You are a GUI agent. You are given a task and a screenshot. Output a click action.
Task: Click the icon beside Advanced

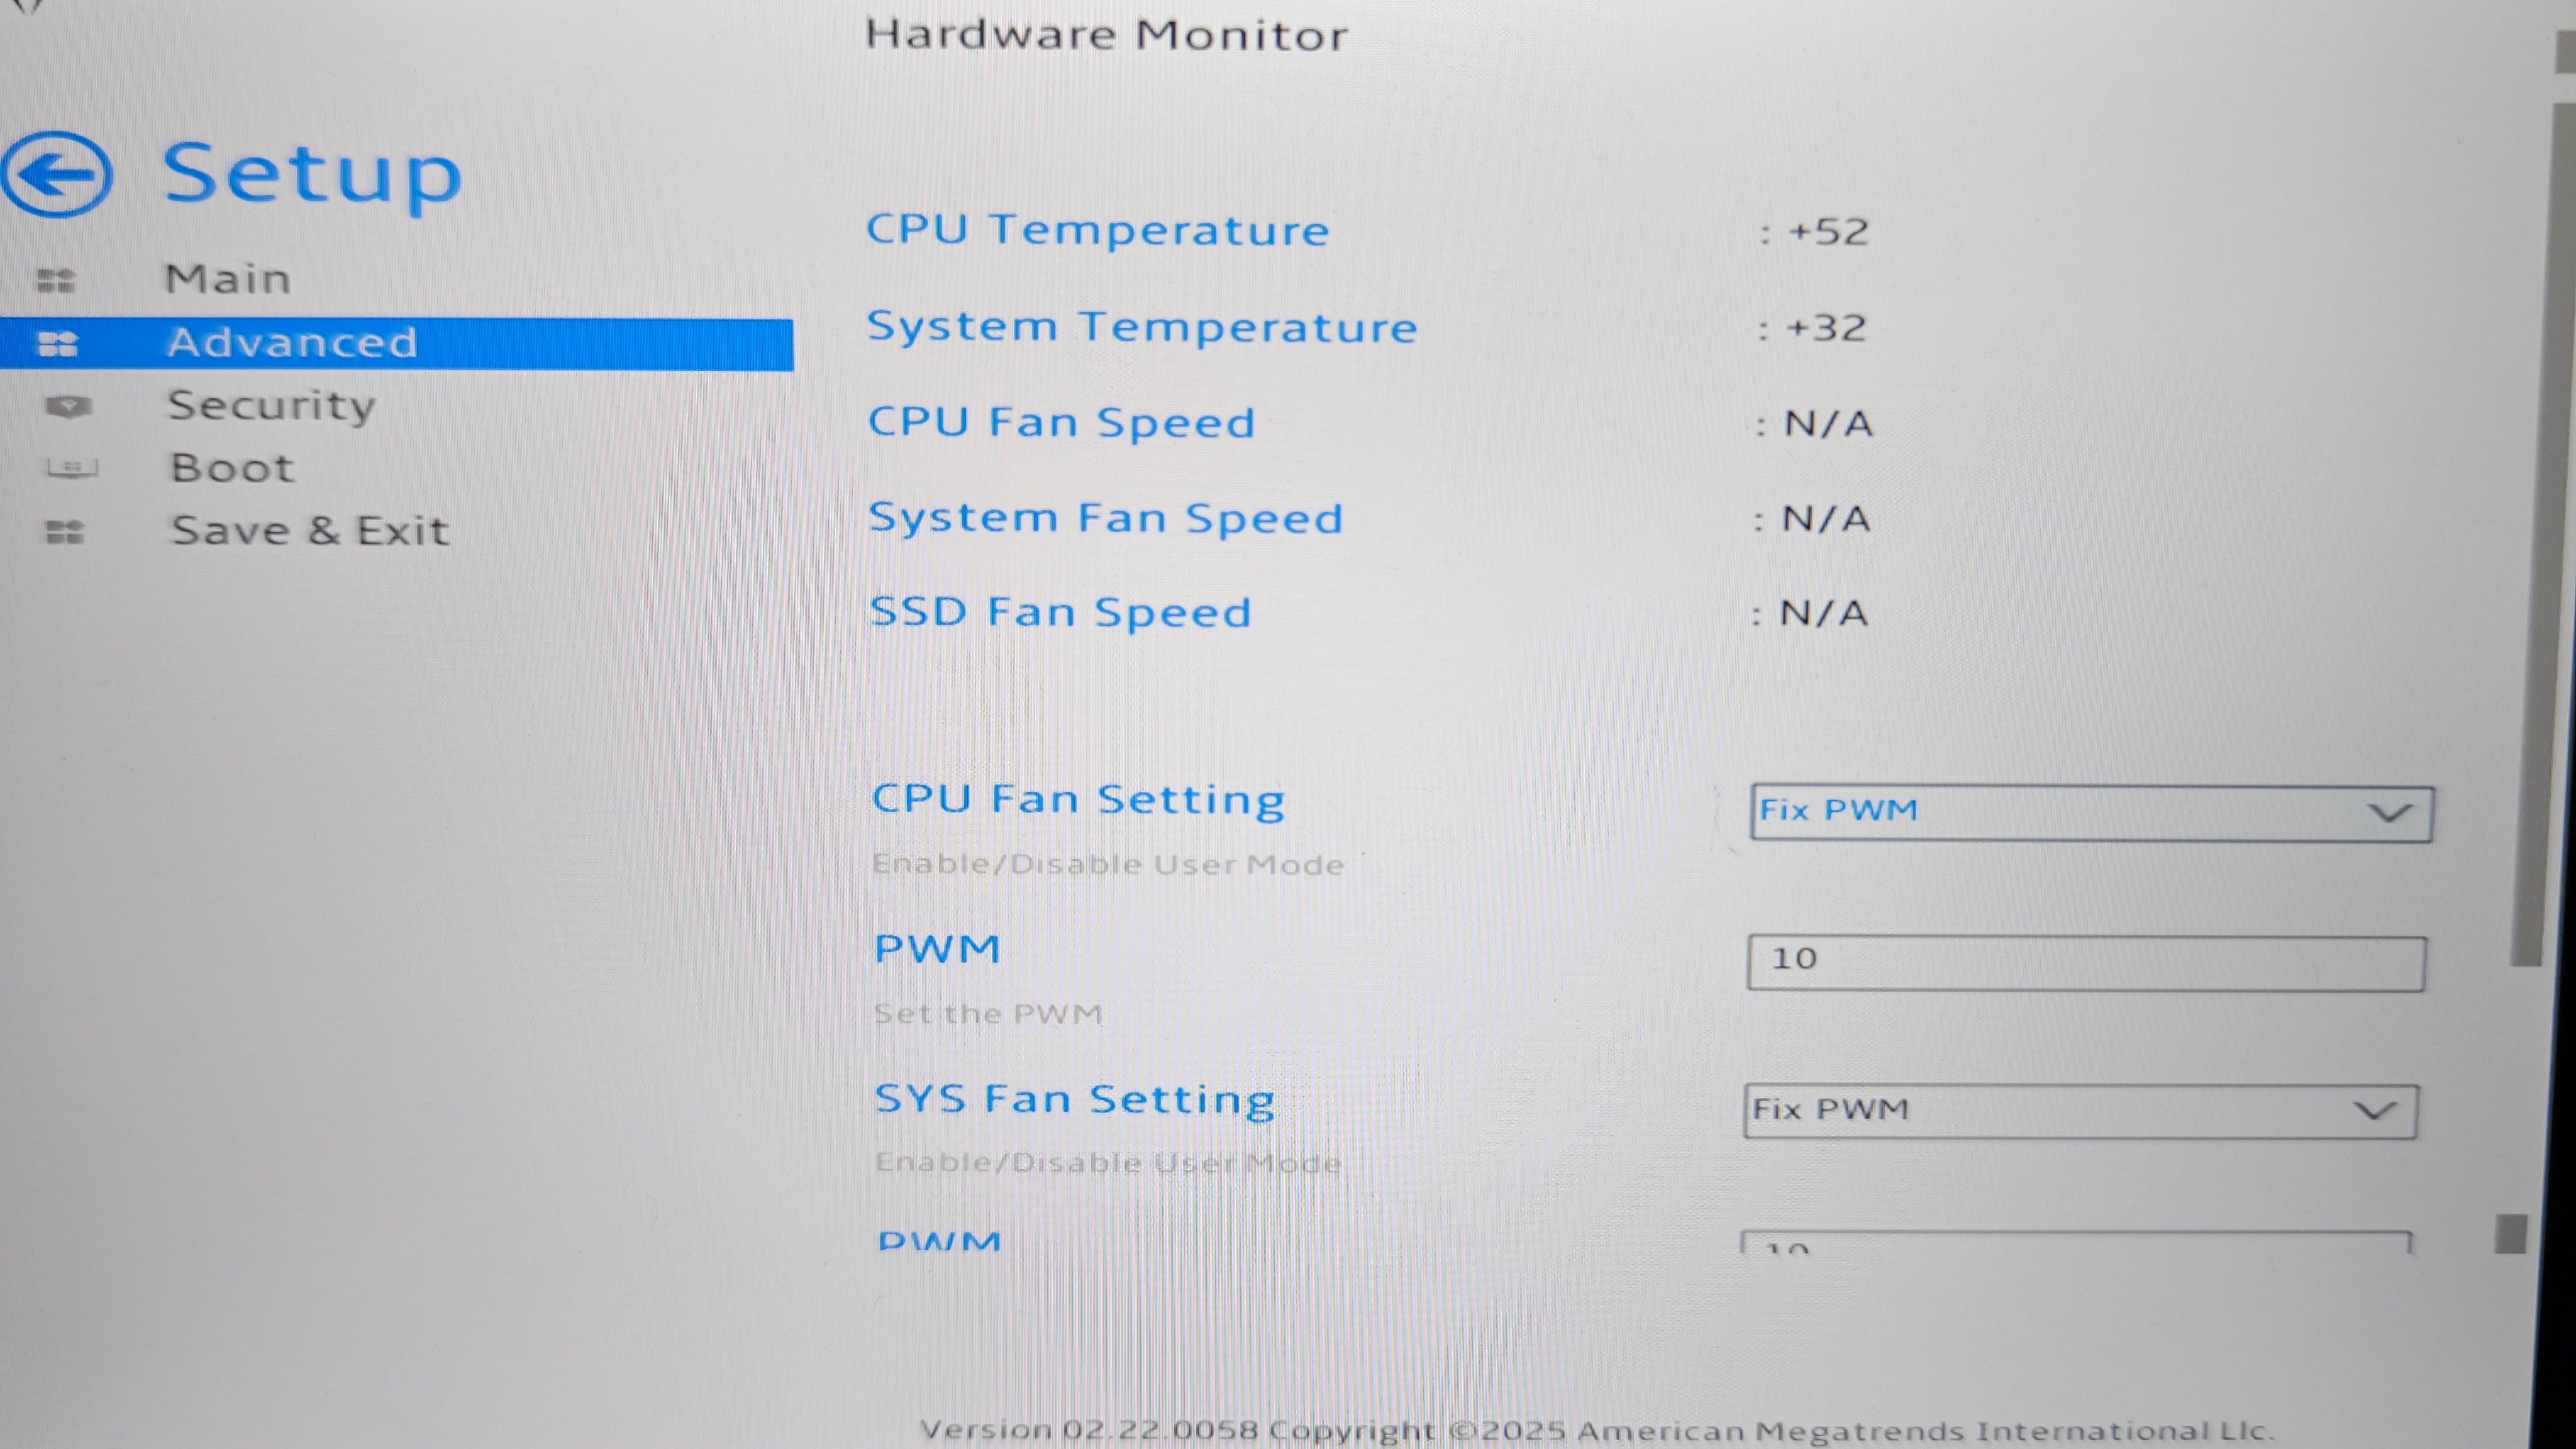[57, 344]
